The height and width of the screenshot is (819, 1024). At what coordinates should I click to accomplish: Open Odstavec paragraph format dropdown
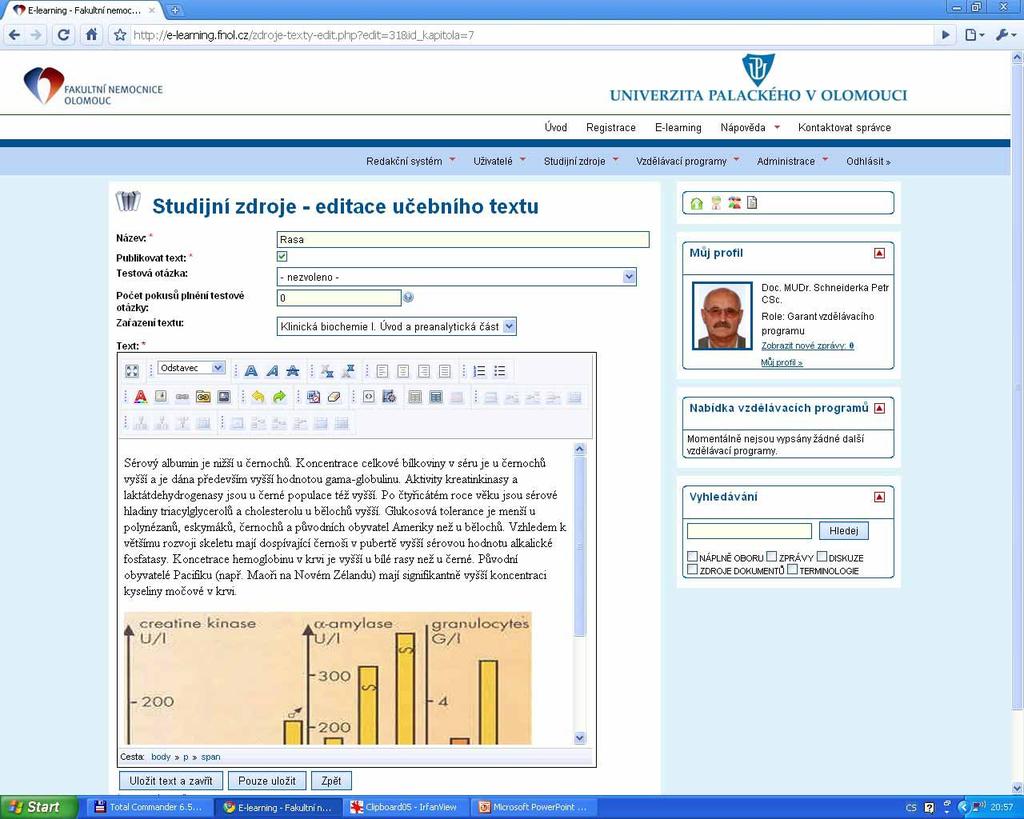tap(192, 368)
